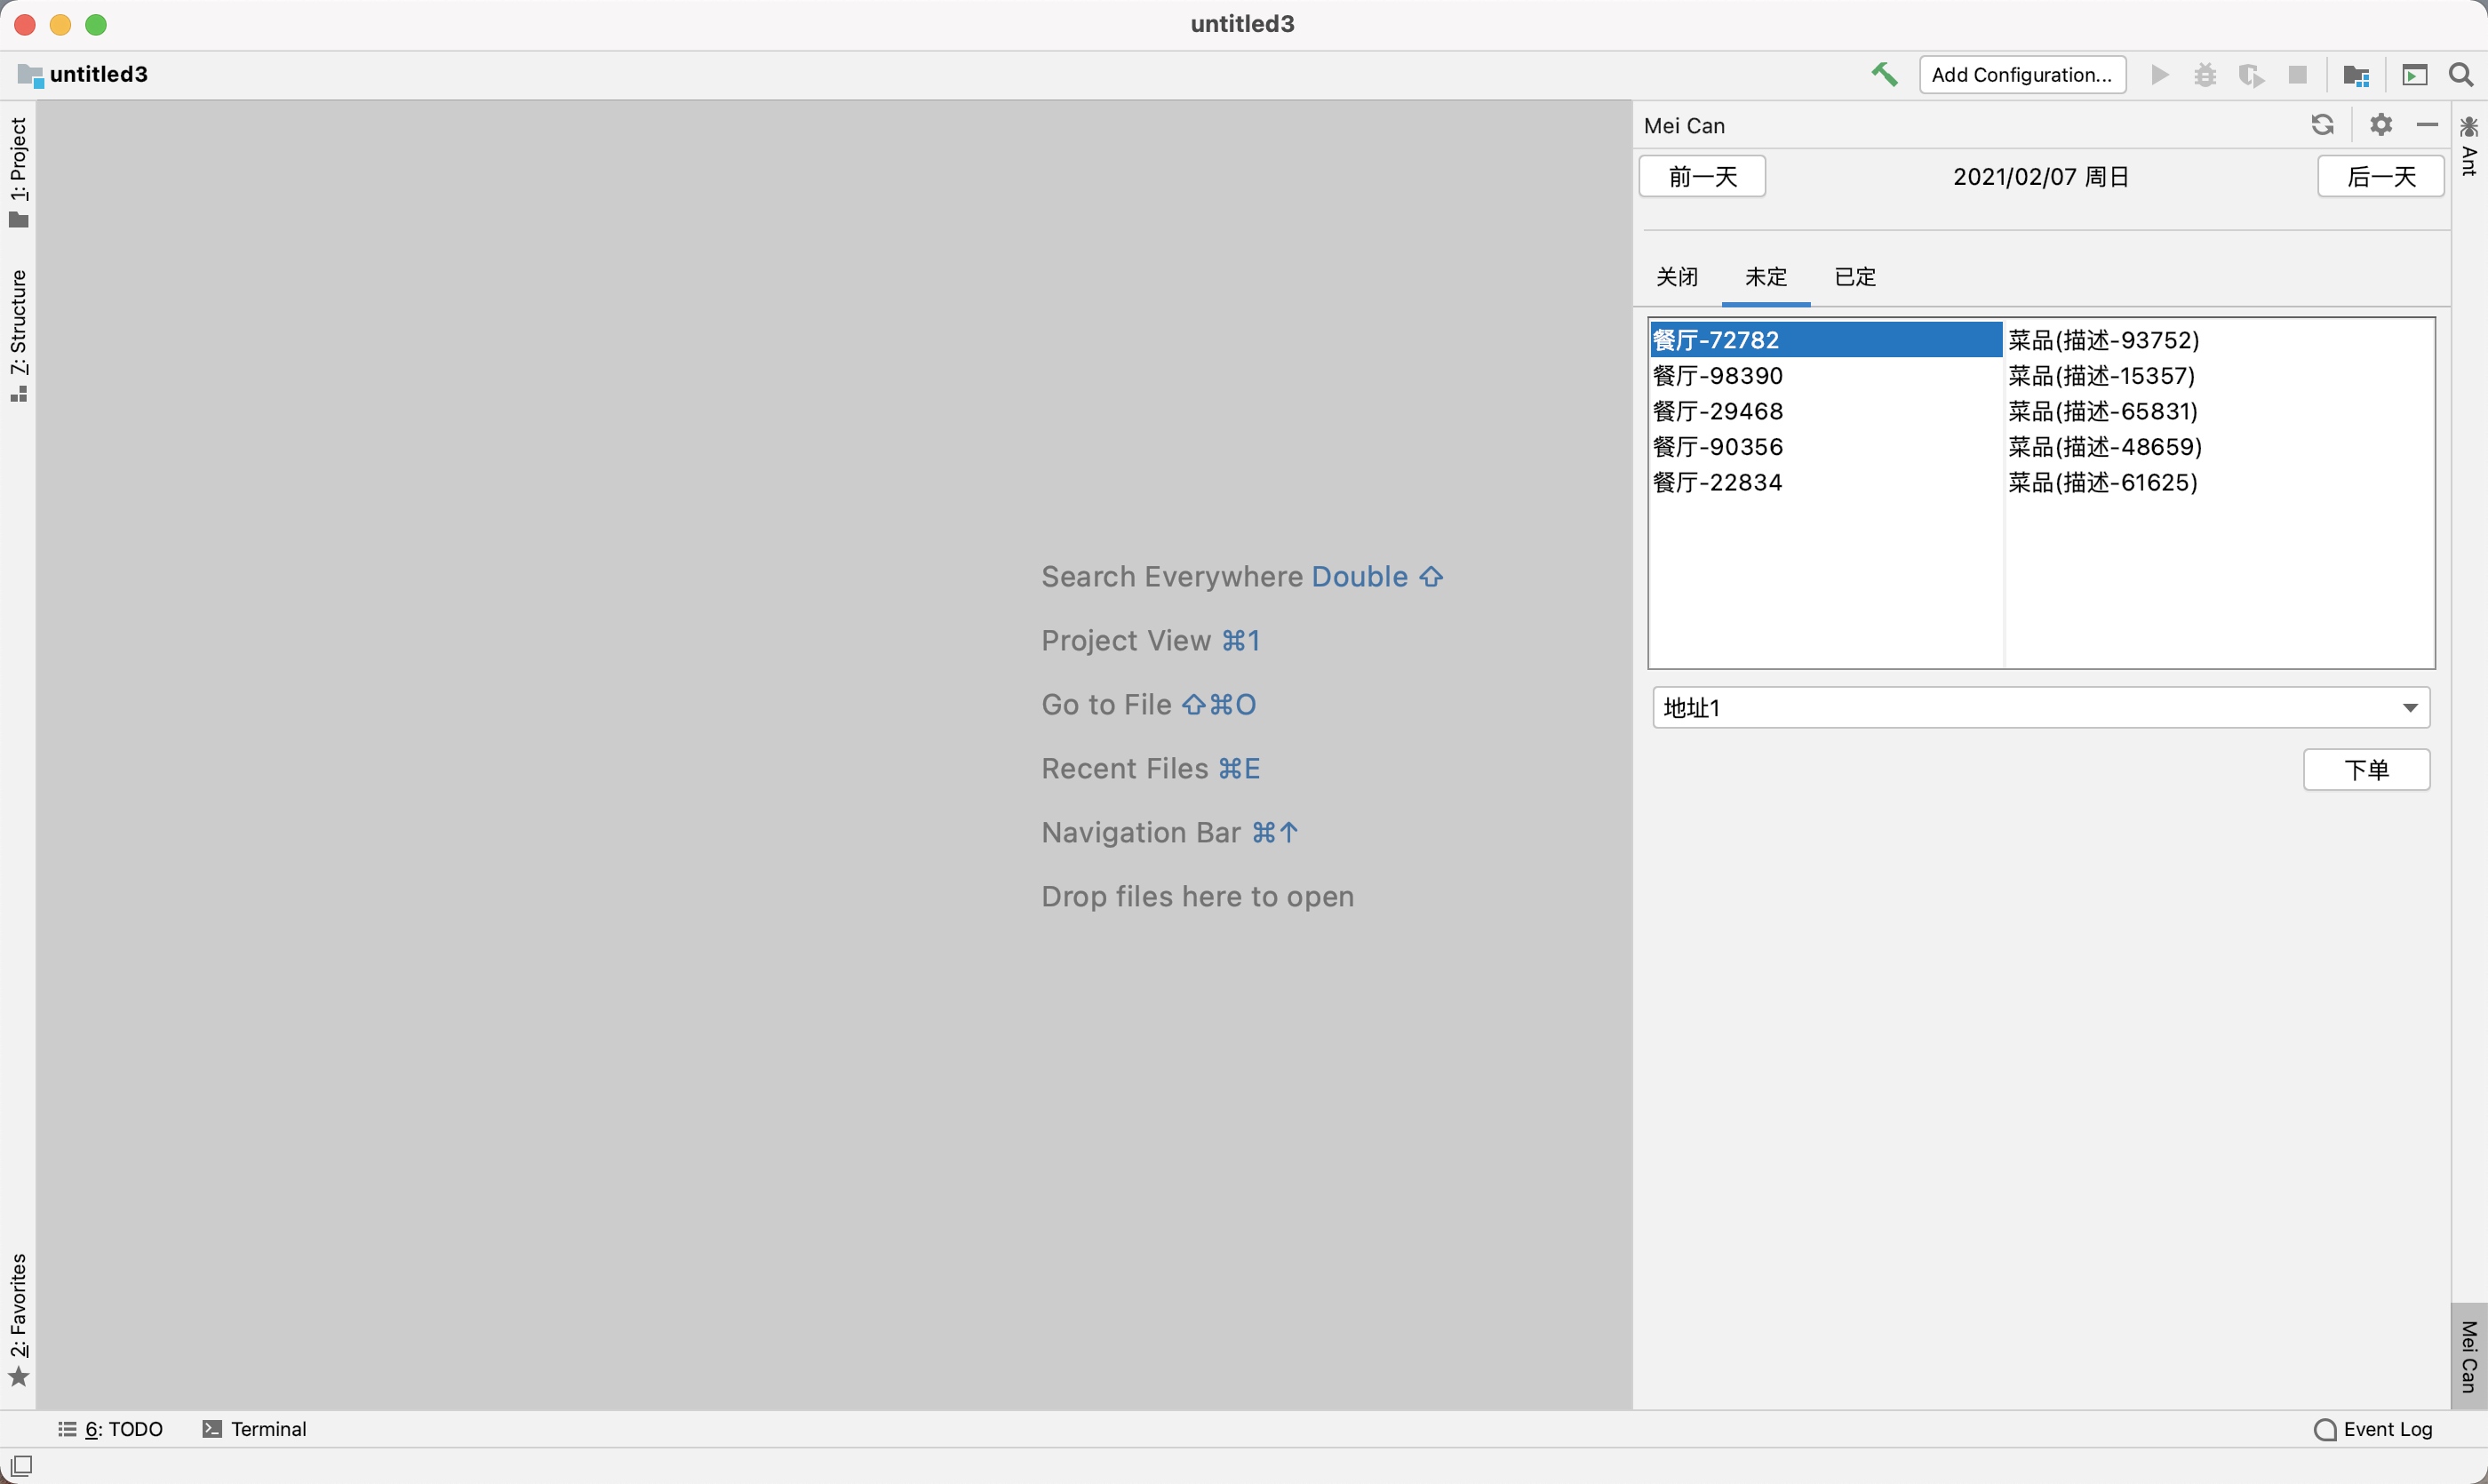The width and height of the screenshot is (2488, 1484).
Task: Click the Search Everywhere magnifier icon
Action: [2461, 74]
